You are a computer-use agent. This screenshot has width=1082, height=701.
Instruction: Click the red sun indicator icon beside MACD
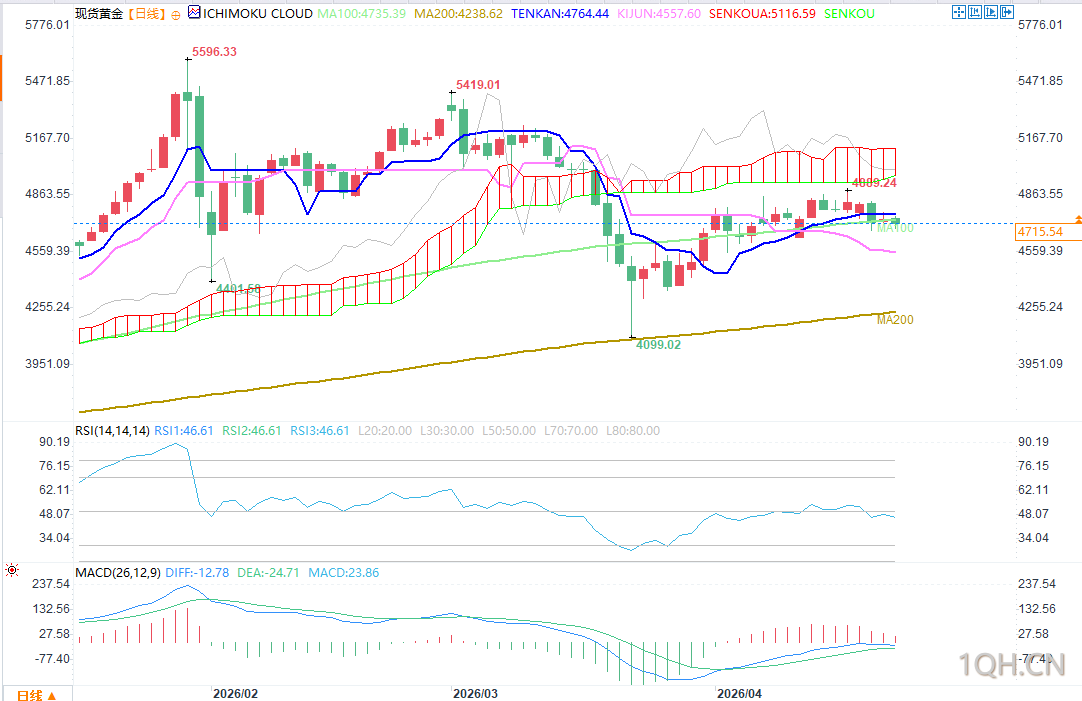pos(12,570)
